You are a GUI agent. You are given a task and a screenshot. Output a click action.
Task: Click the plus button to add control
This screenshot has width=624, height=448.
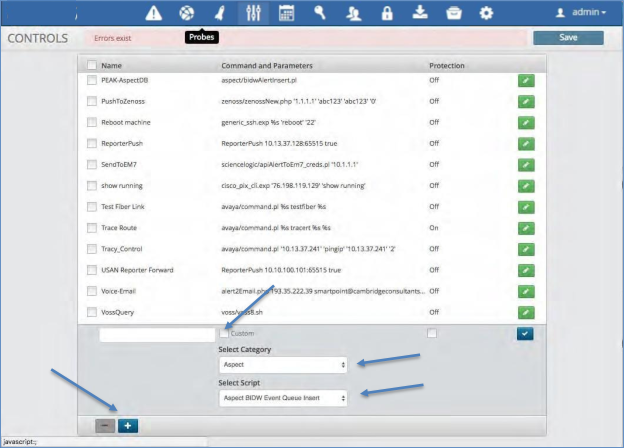pyautogui.click(x=128, y=425)
